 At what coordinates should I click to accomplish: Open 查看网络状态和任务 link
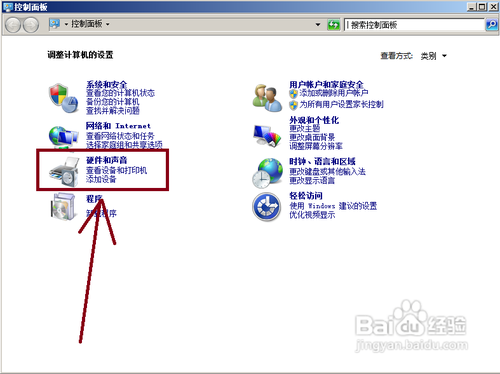120,136
